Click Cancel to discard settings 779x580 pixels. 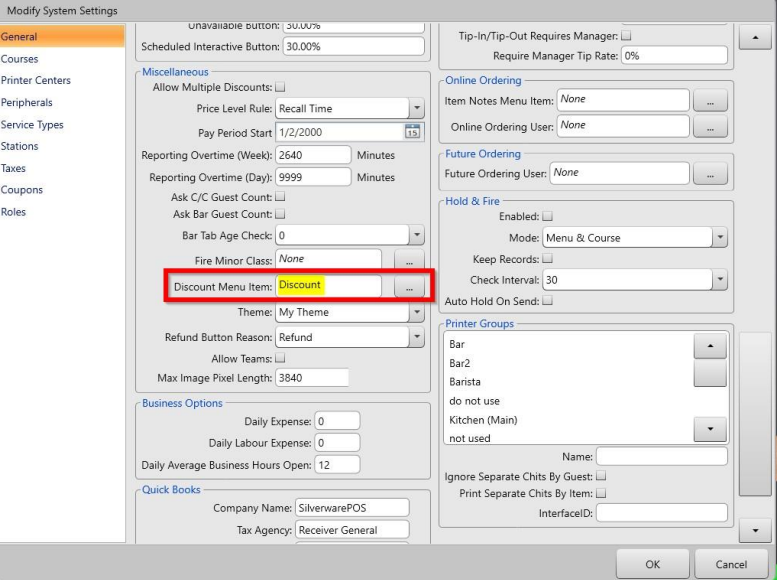[x=731, y=564]
